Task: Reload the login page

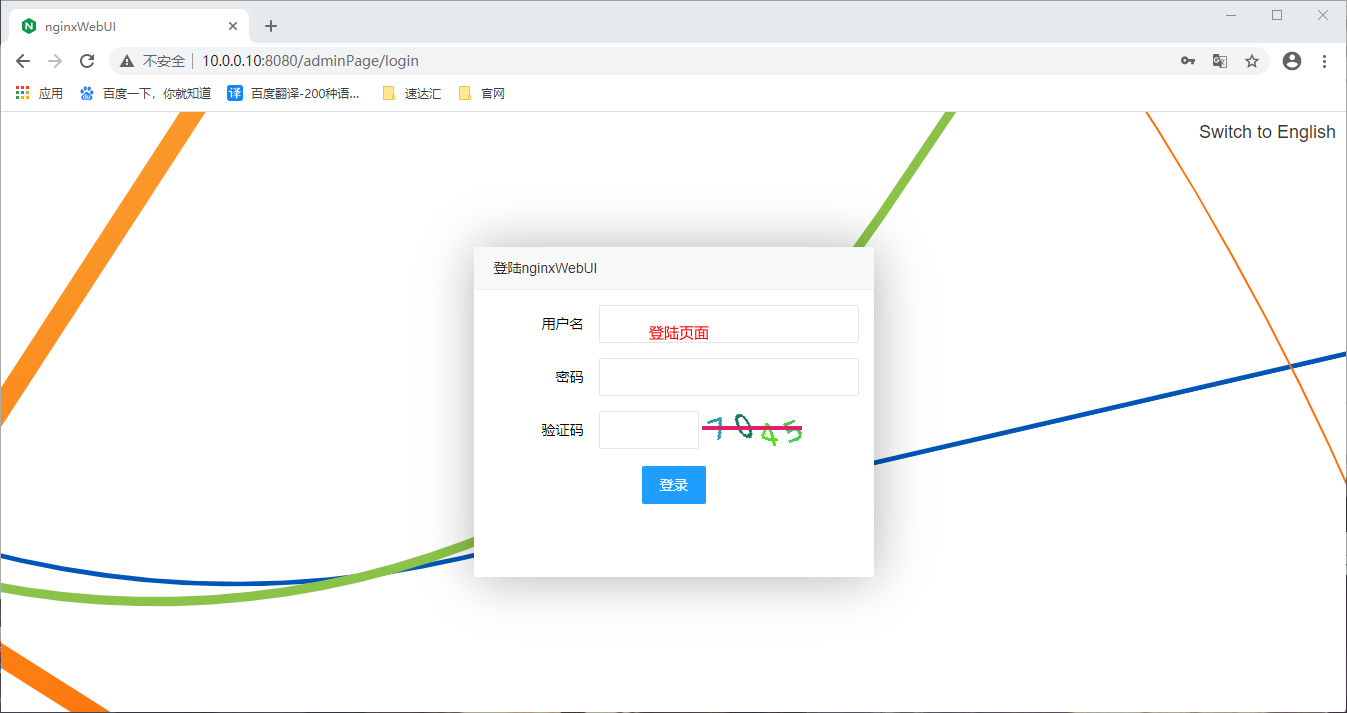Action: [x=86, y=60]
